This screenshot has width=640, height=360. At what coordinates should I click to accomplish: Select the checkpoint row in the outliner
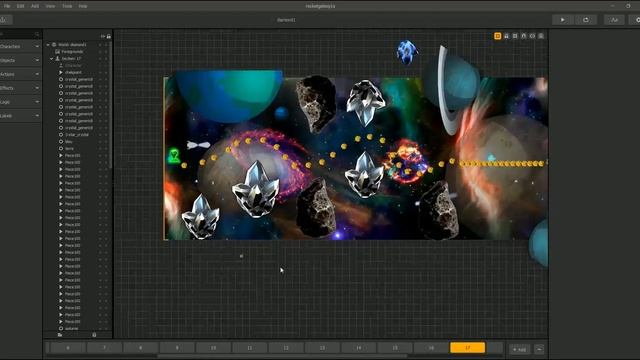tap(78, 72)
